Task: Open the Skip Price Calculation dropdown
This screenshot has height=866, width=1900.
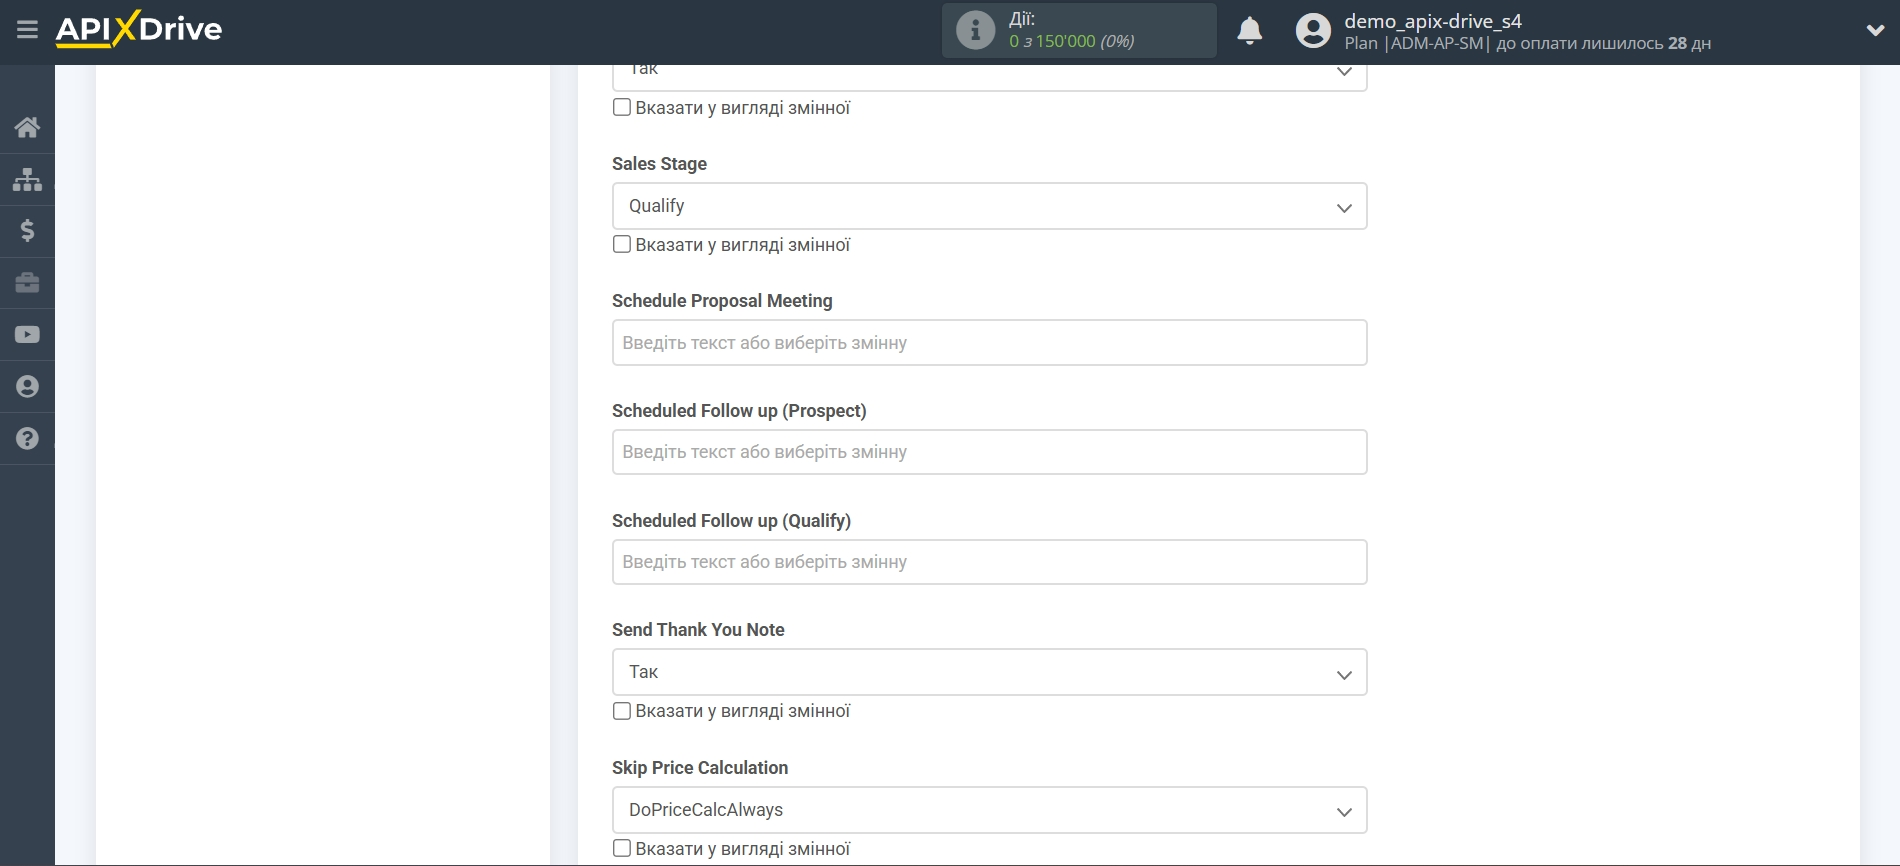Action: [989, 810]
